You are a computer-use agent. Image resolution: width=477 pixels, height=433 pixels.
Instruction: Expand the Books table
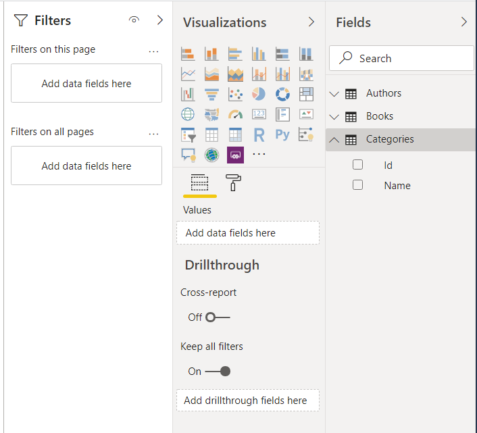pos(334,117)
